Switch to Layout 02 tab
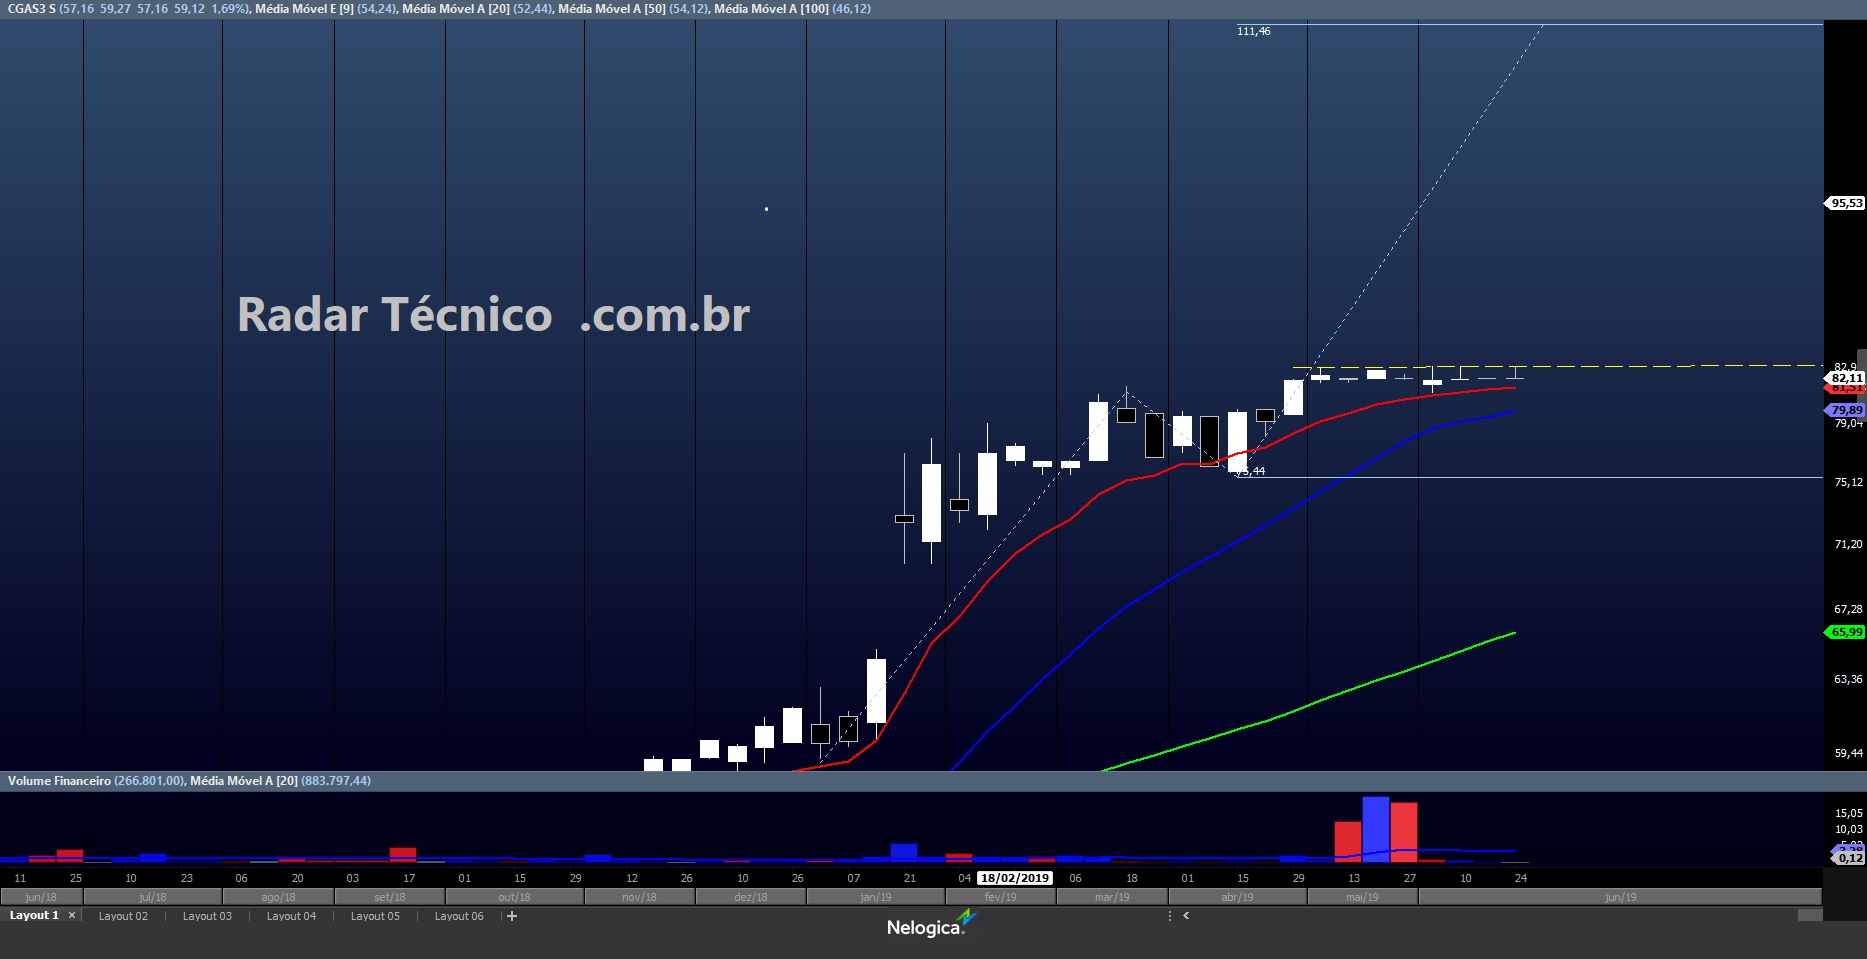The width and height of the screenshot is (1867, 959). (x=123, y=916)
